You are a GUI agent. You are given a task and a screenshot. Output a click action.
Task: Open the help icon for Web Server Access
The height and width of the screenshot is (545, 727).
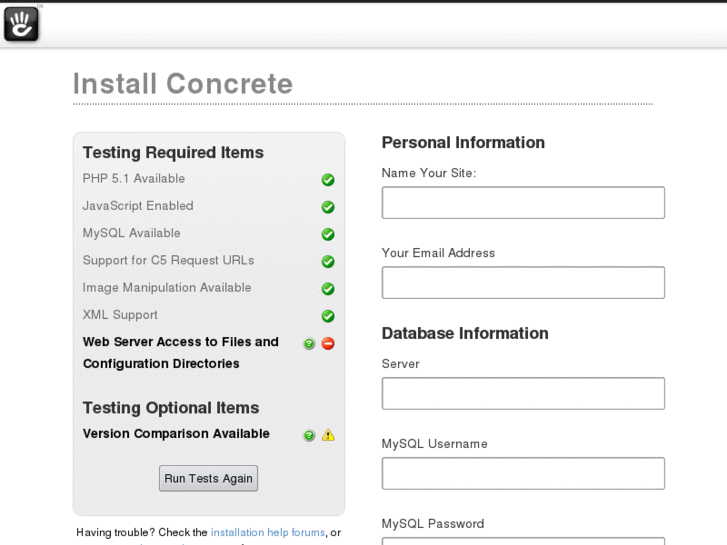tap(309, 344)
